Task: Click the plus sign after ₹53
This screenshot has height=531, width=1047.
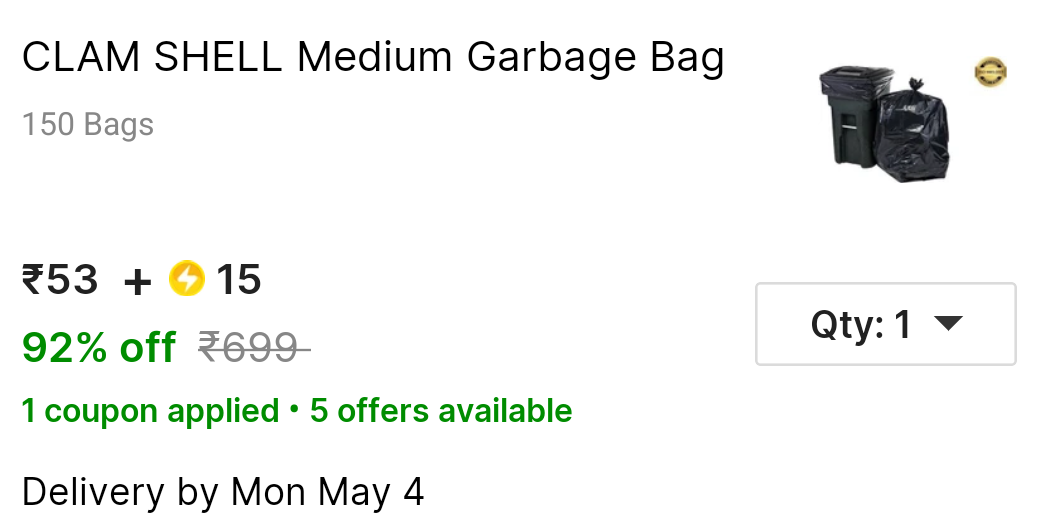Action: click(x=137, y=281)
